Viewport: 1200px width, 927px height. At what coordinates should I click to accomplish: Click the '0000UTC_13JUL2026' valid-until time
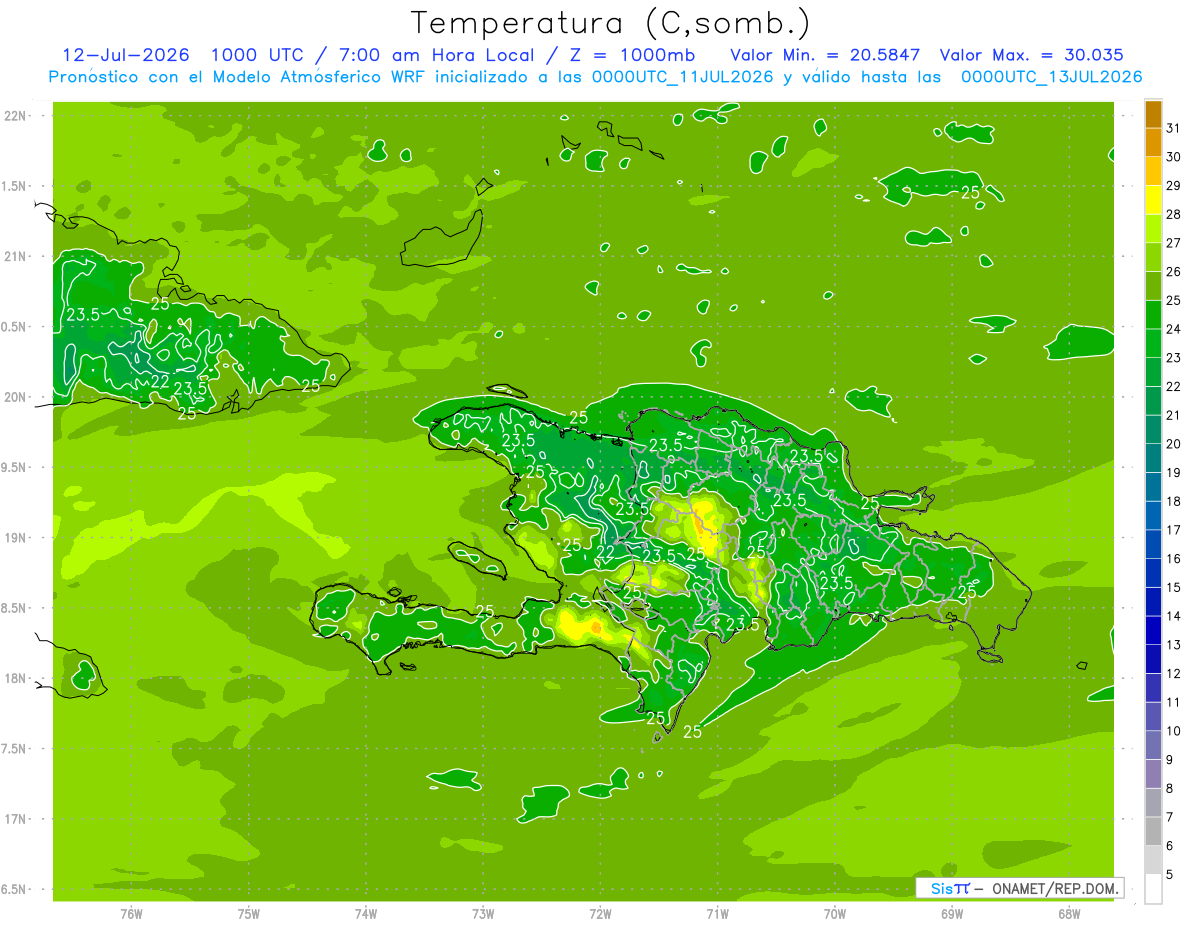(1051, 77)
